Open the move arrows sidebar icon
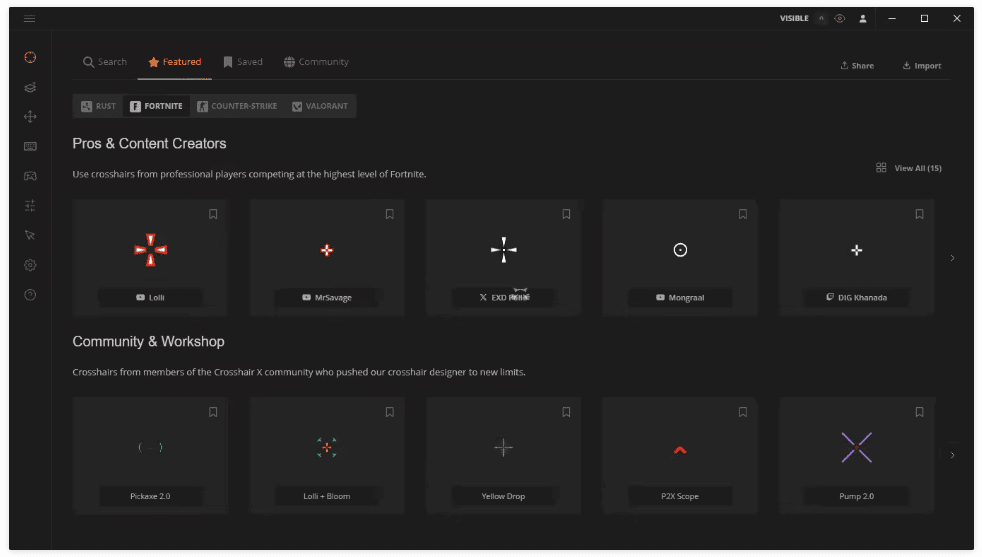This screenshot has height=557, width=982. click(x=30, y=117)
